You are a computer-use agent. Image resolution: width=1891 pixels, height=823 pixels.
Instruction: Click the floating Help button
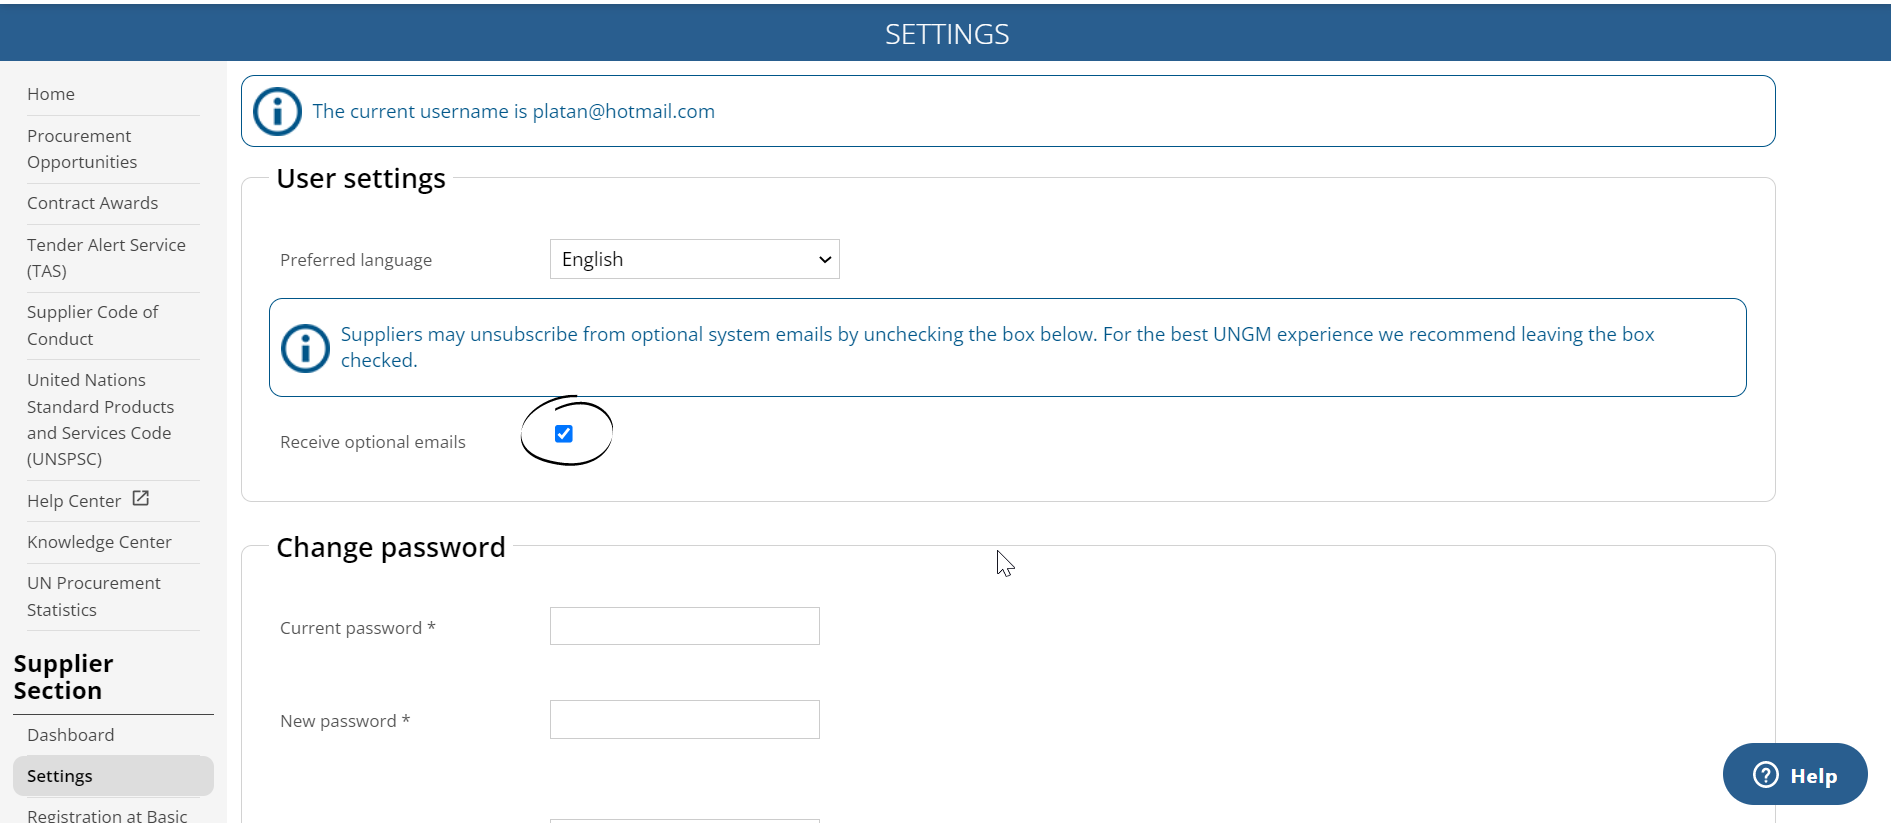[1795, 774]
